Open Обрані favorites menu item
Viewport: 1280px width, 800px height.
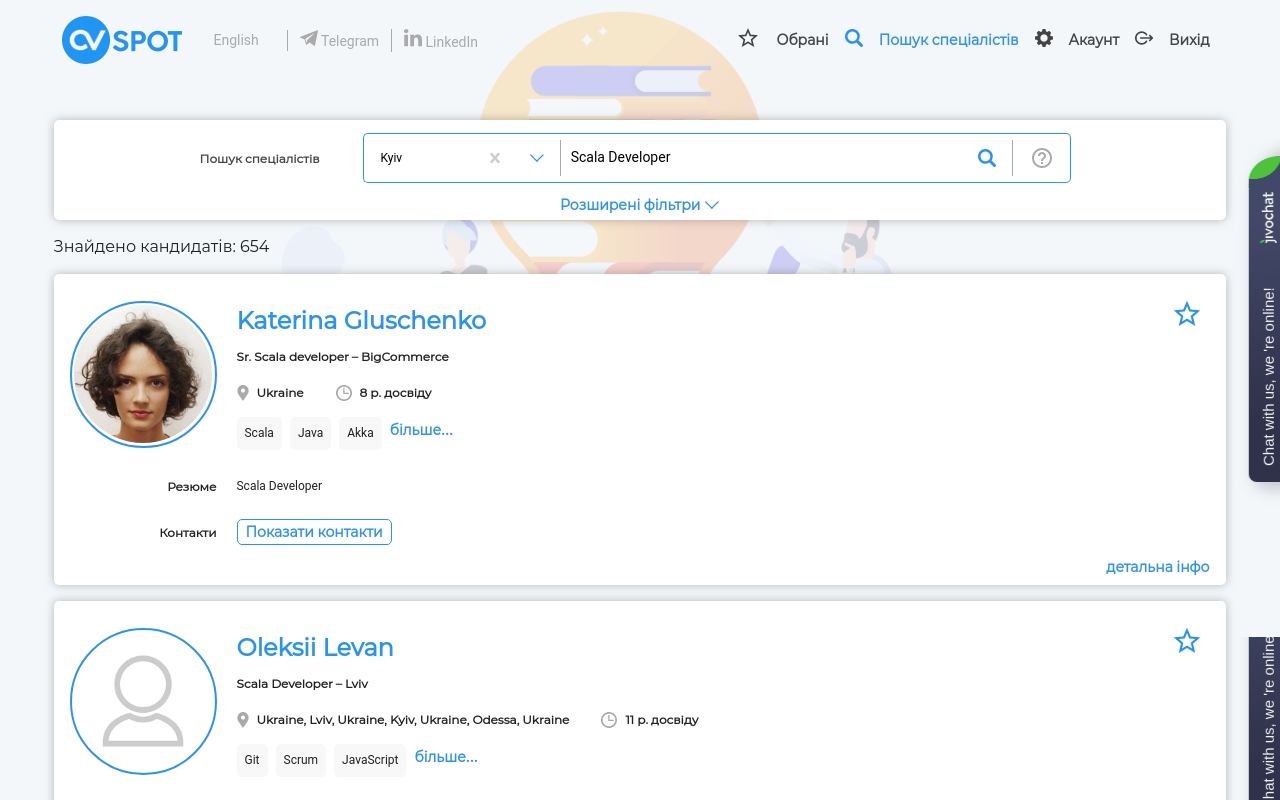pos(802,40)
